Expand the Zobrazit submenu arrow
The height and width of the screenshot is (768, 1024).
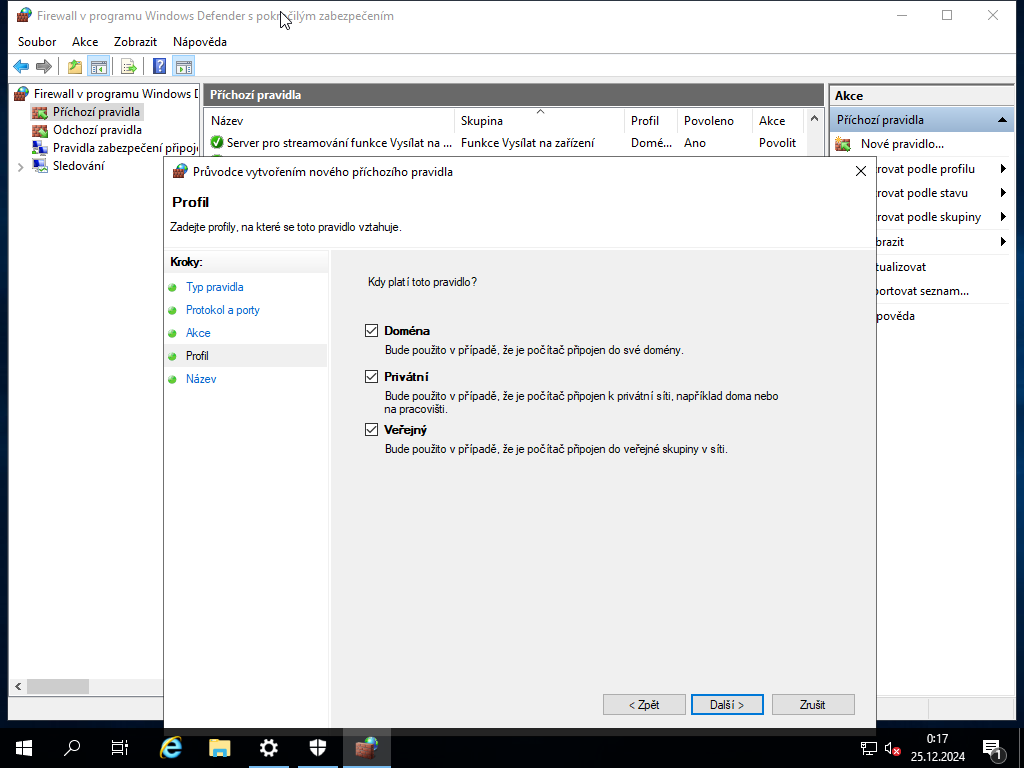tap(1005, 241)
